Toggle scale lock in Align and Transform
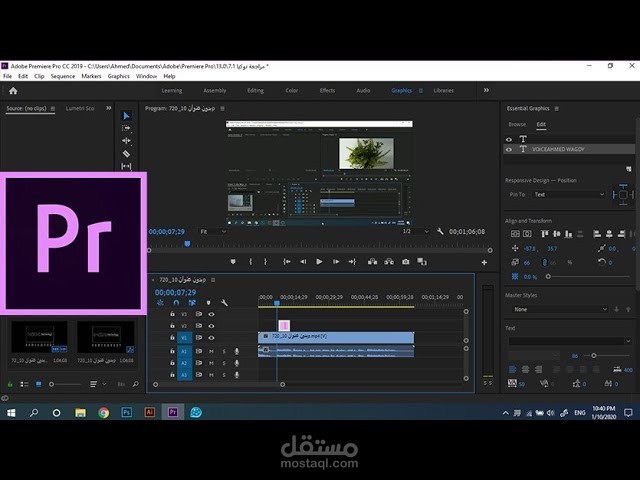 544,262
